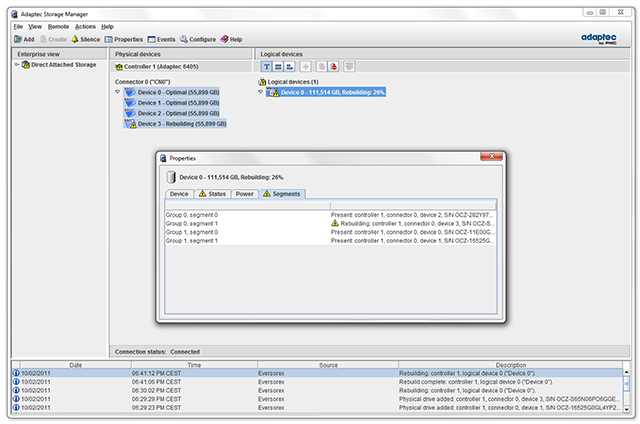Collapse the Connector 0 physical device list
The width and height of the screenshot is (640, 424).
118,92
